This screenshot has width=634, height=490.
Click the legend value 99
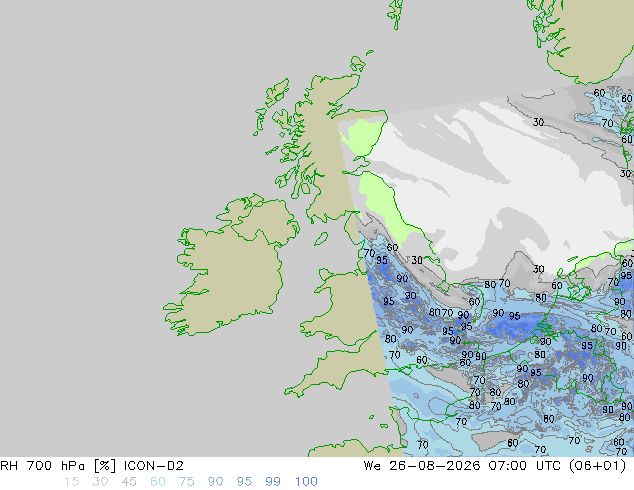[273, 482]
